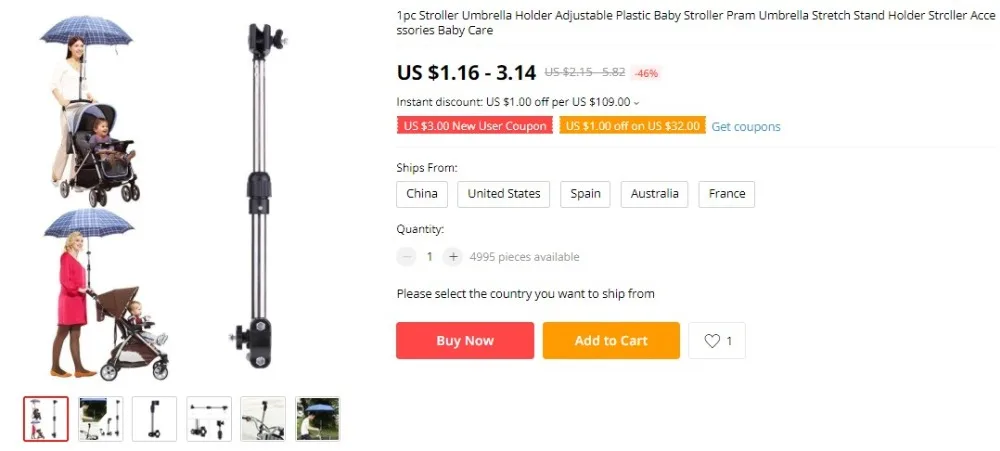Pick Australia shipping origin
Viewport: 1000px width, 451px height.
(654, 194)
